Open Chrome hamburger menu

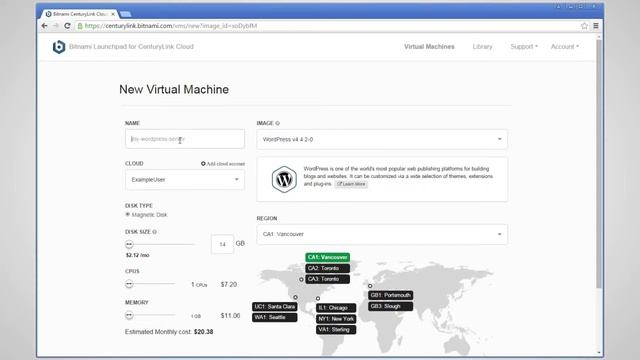(x=596, y=26)
